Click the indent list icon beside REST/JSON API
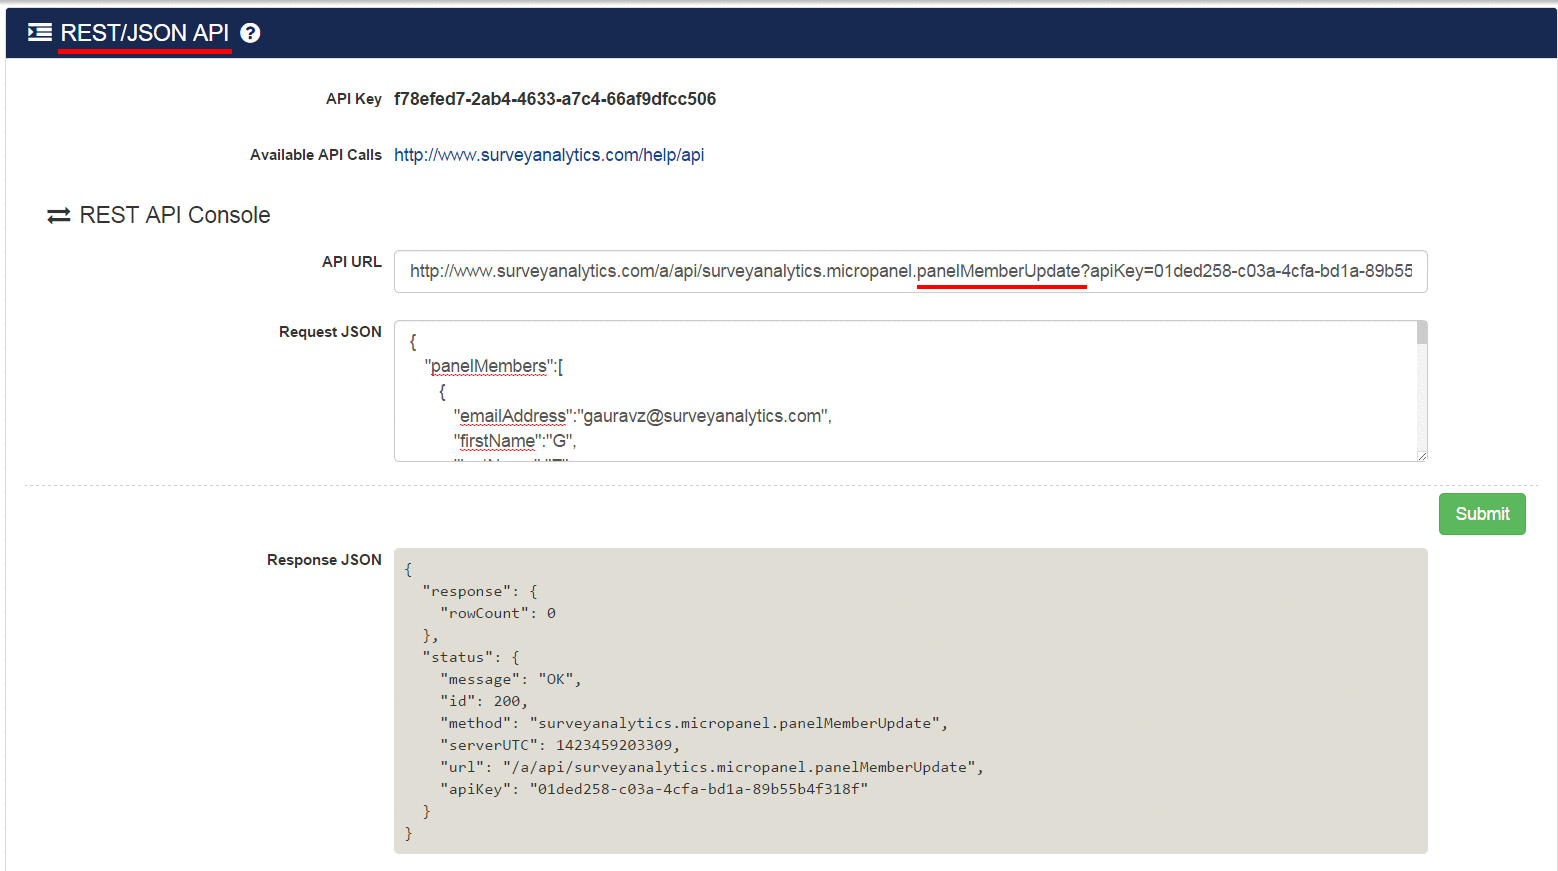Screen dimensions: 1558x871 point(40,33)
